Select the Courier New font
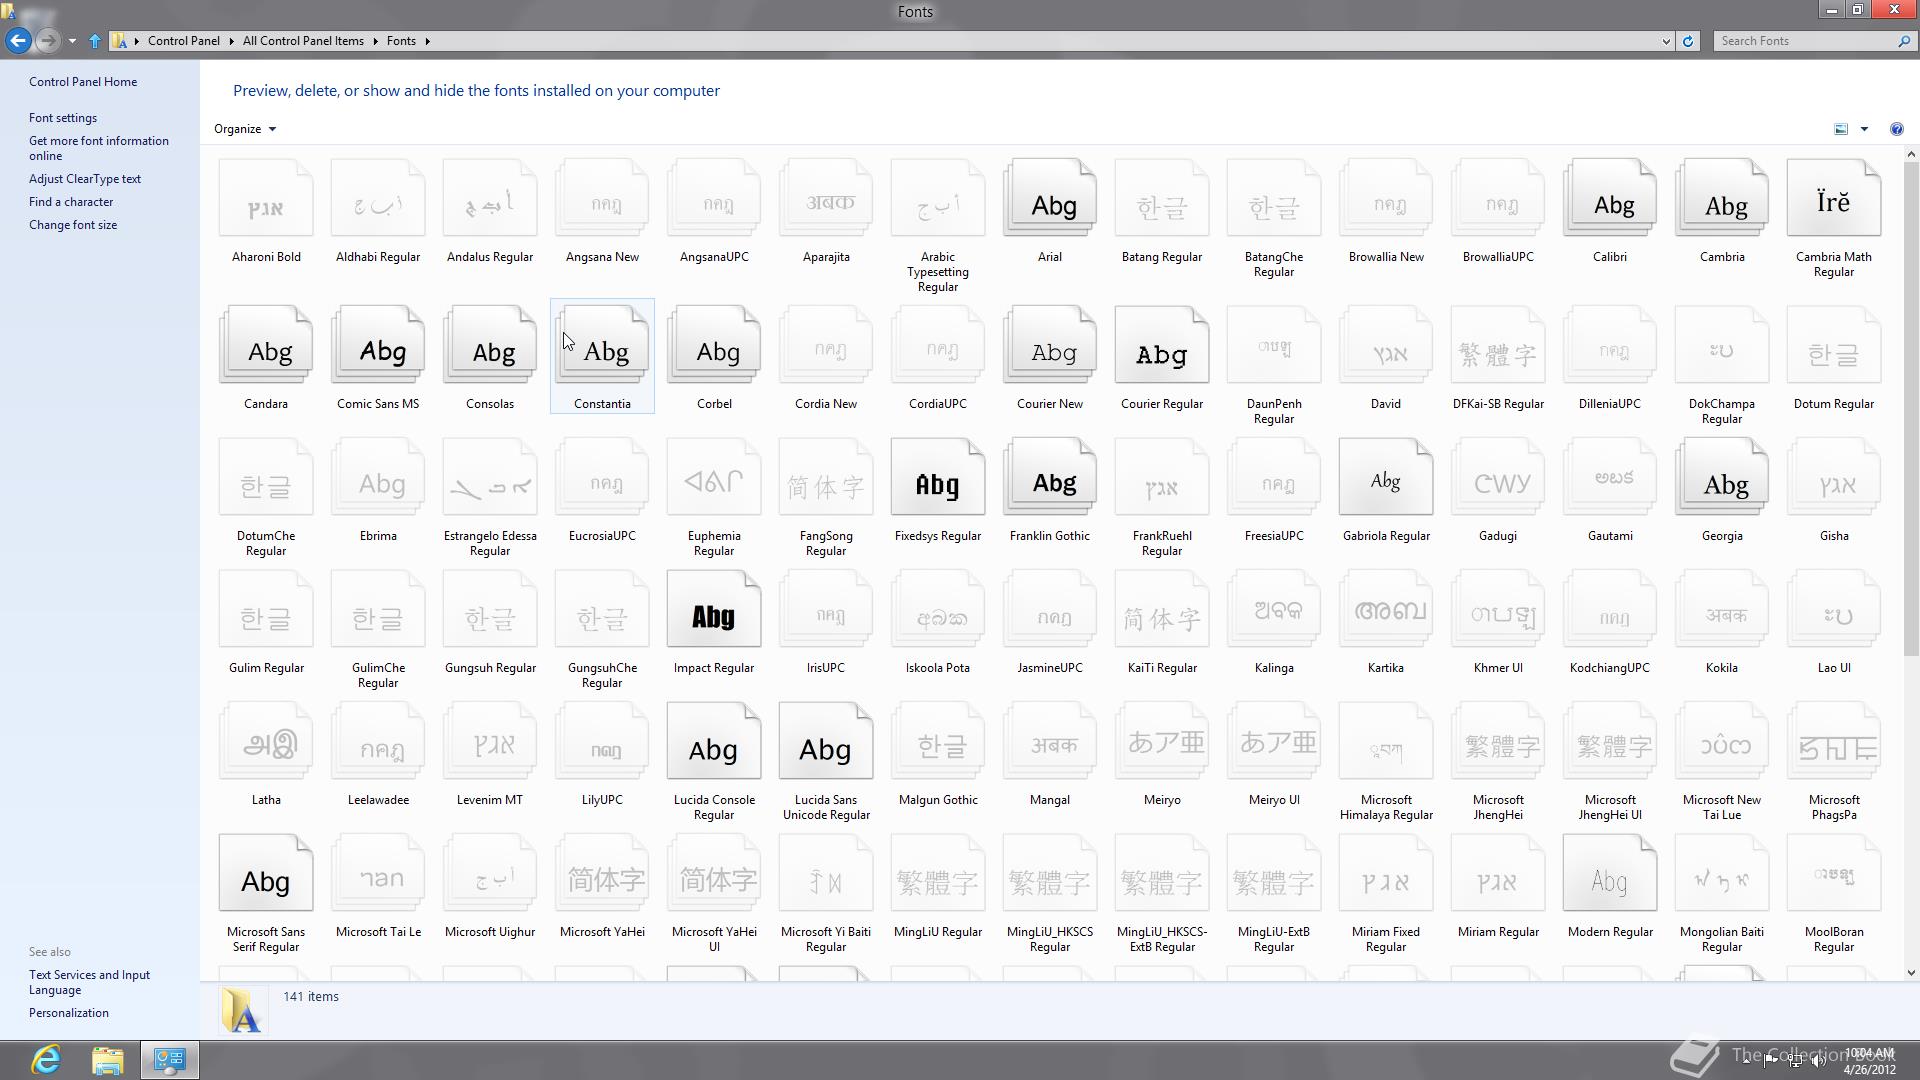 1050,345
